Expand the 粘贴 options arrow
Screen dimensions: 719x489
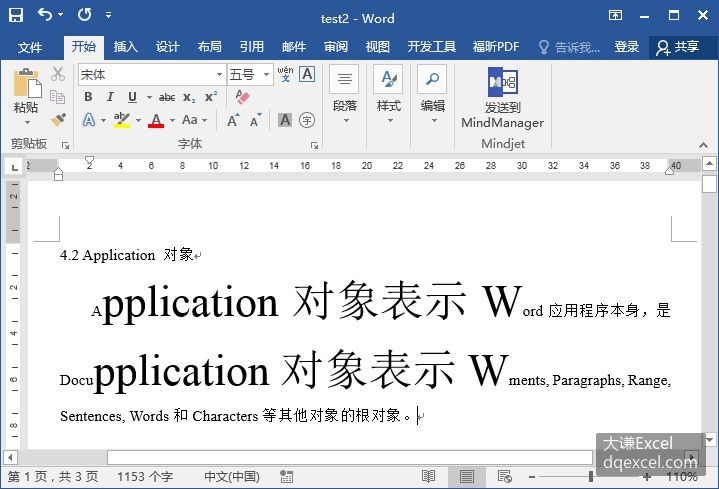[x=27, y=122]
